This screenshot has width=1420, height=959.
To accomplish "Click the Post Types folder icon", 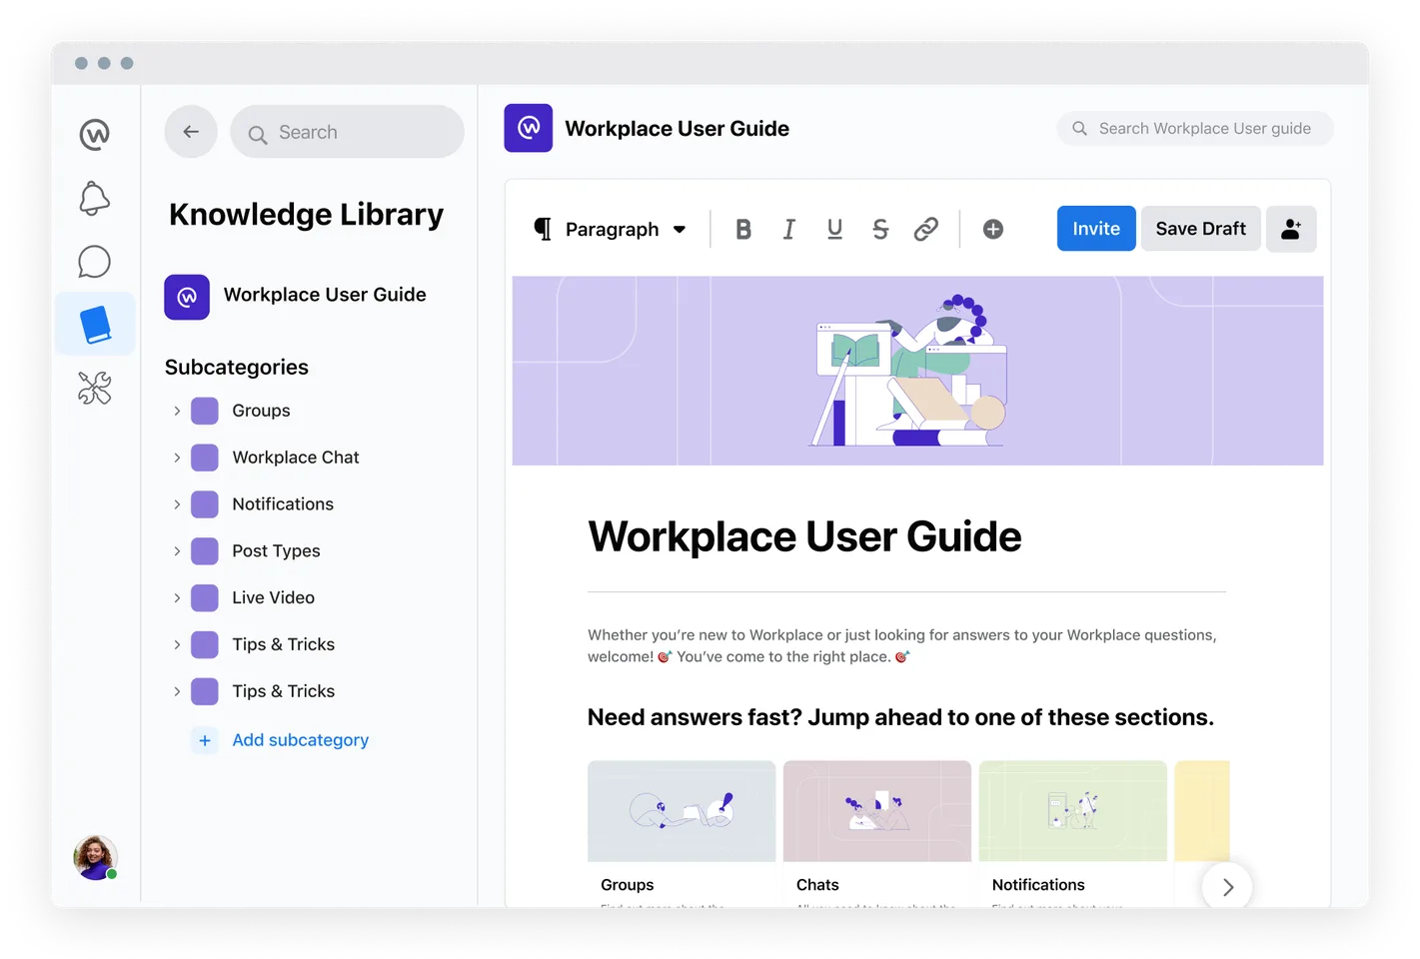I will point(205,551).
